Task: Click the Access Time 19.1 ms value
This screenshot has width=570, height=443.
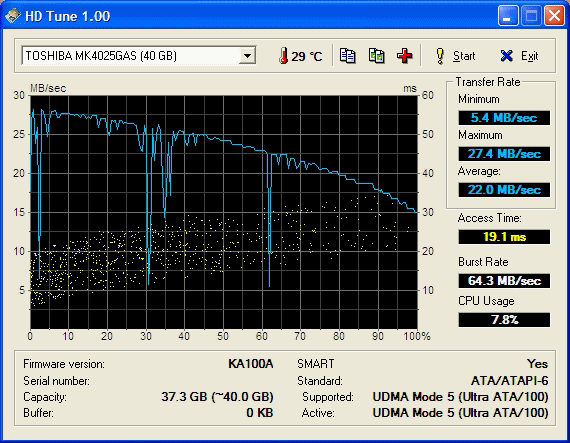Action: pos(504,237)
